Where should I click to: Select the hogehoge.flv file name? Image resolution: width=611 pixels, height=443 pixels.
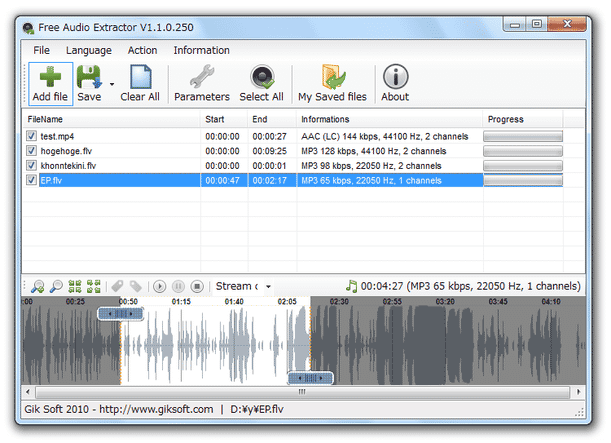66,151
